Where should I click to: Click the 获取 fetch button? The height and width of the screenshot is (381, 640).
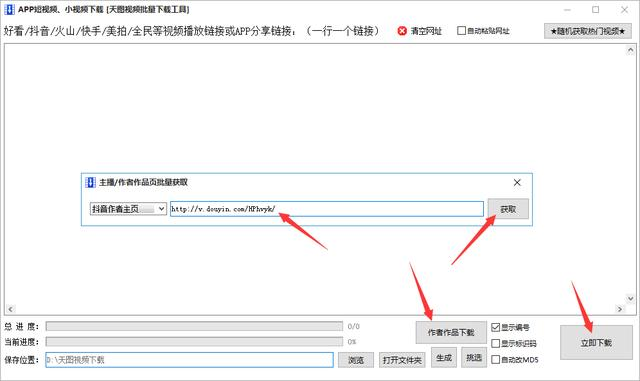pos(508,209)
